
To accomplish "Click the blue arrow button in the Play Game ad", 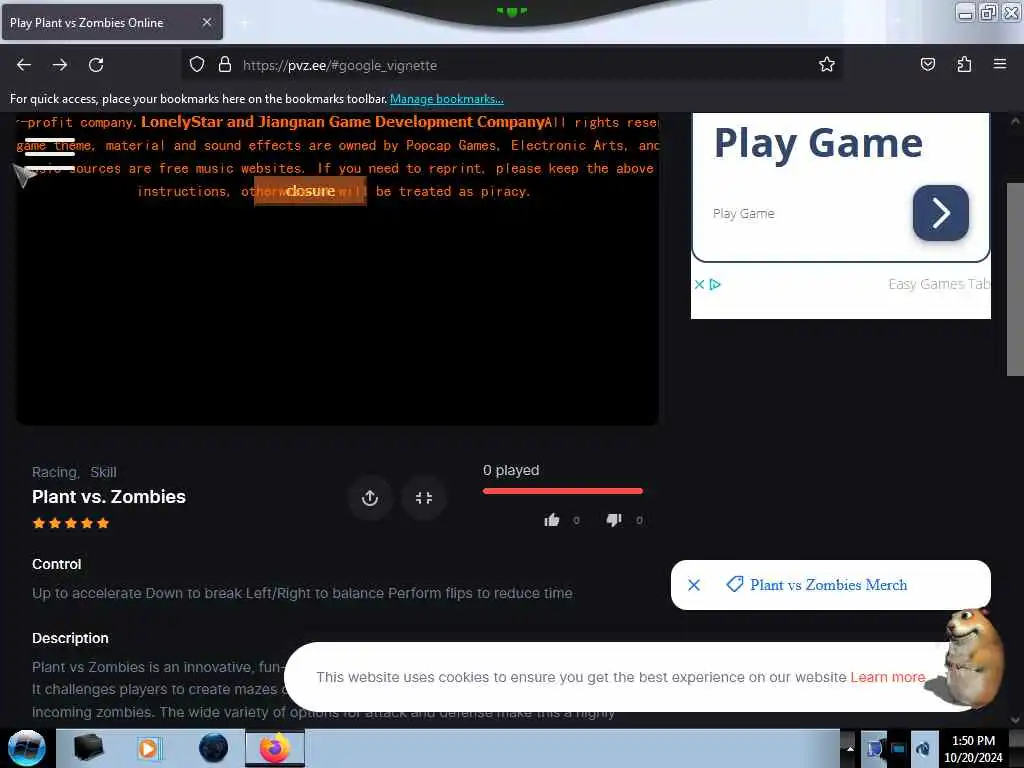I will point(940,213).
